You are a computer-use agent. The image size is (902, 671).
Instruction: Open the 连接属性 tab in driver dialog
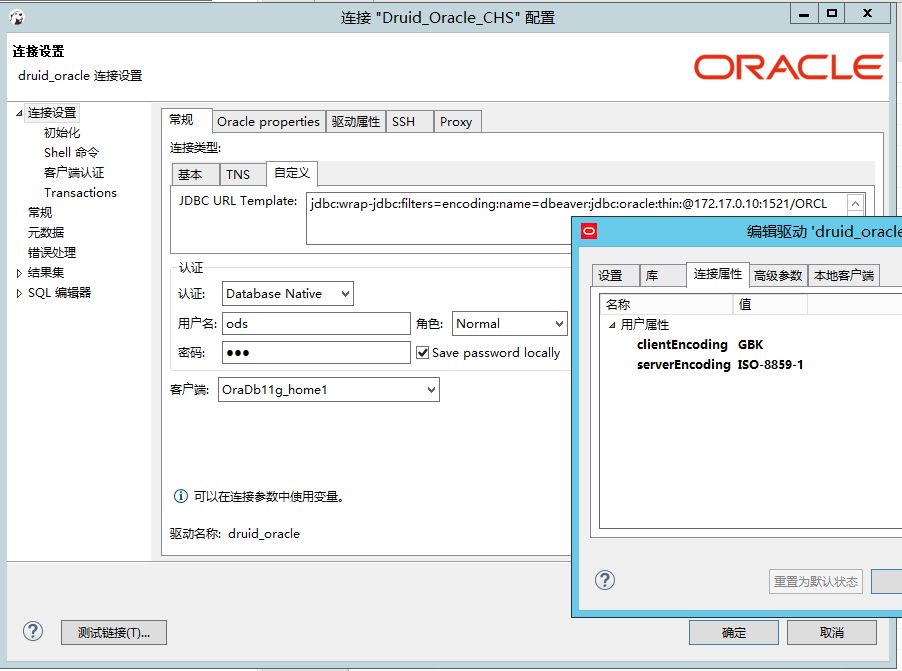pos(717,274)
